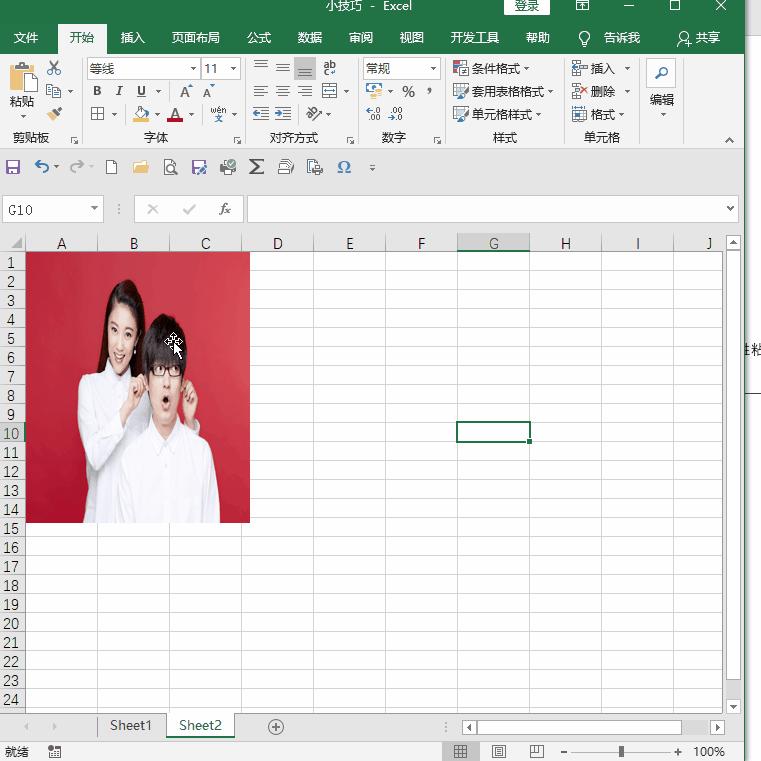The height and width of the screenshot is (761, 761).
Task: Switch to Sheet1 tab
Action: 131,726
